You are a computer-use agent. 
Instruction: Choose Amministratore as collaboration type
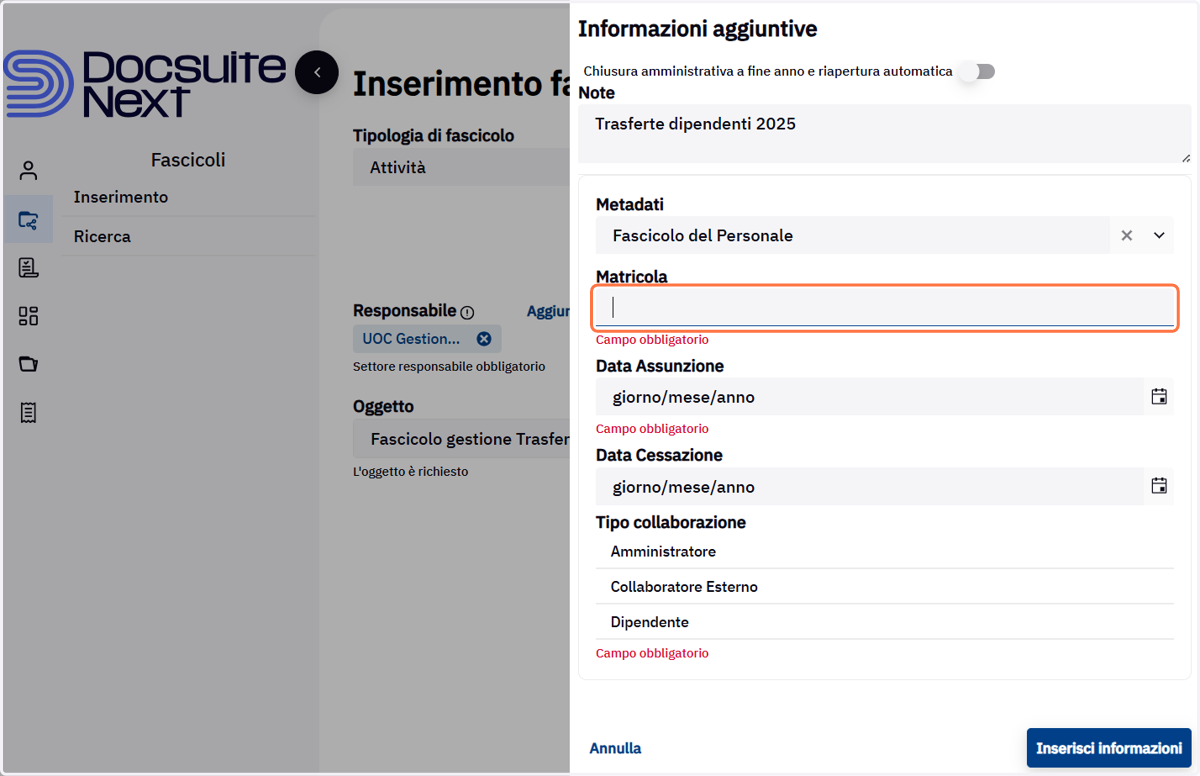(x=884, y=552)
